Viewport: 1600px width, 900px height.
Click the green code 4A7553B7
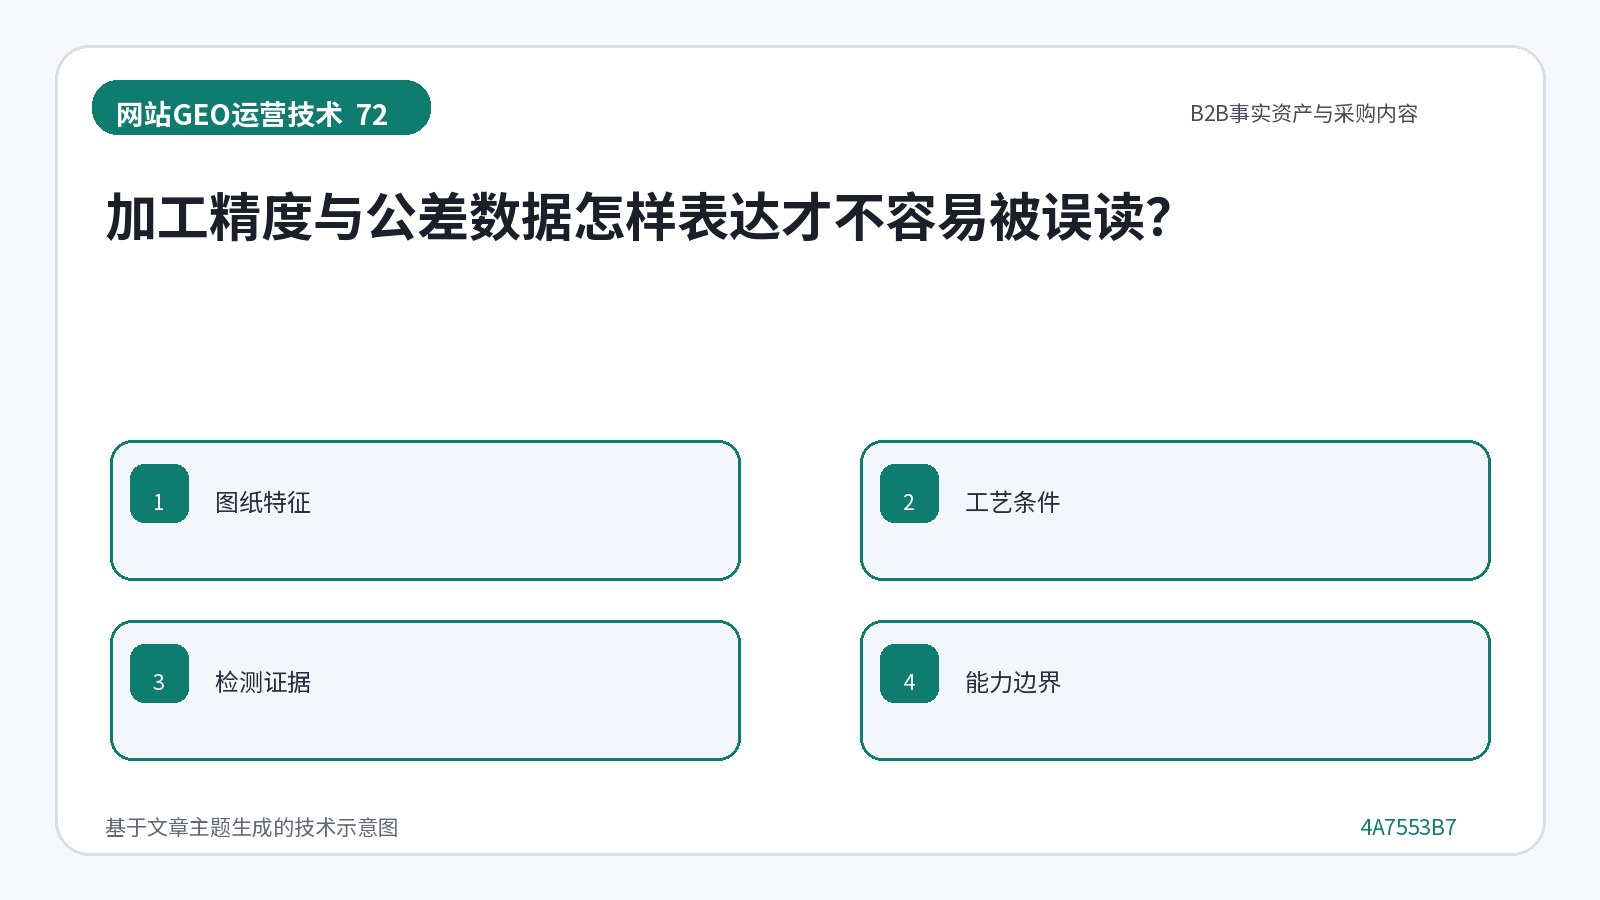1408,827
